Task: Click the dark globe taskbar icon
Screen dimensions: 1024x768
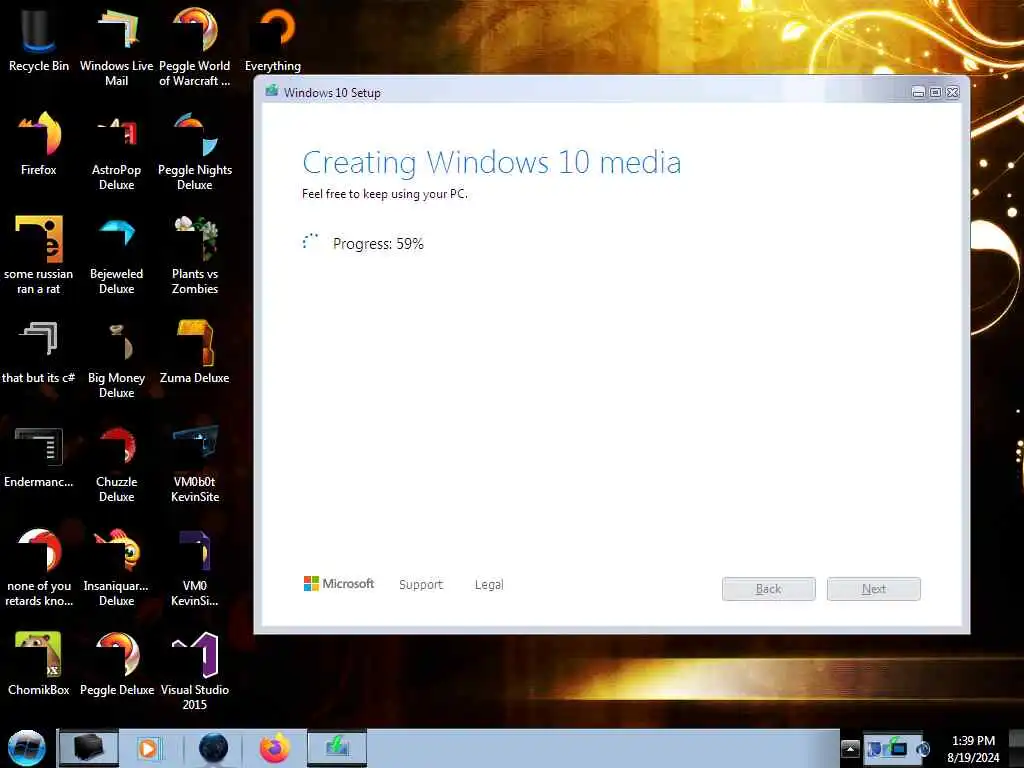Action: (213, 748)
